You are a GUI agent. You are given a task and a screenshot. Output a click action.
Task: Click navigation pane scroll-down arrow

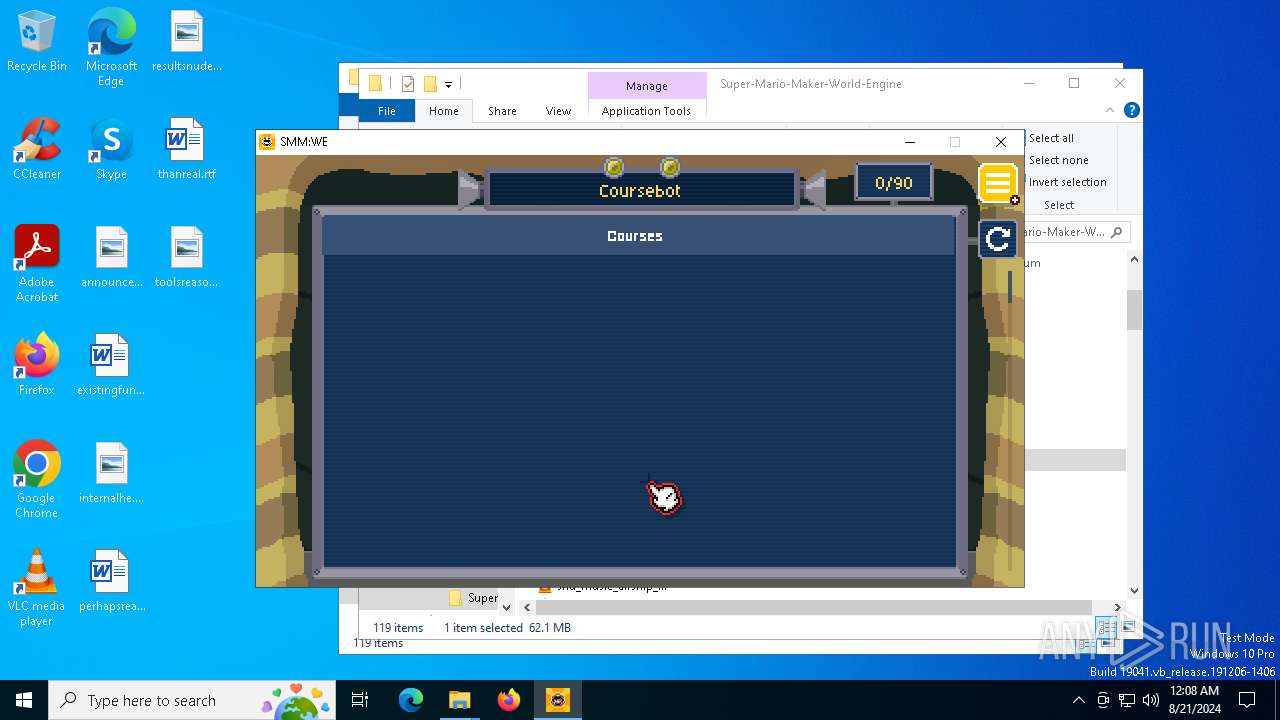pos(506,607)
